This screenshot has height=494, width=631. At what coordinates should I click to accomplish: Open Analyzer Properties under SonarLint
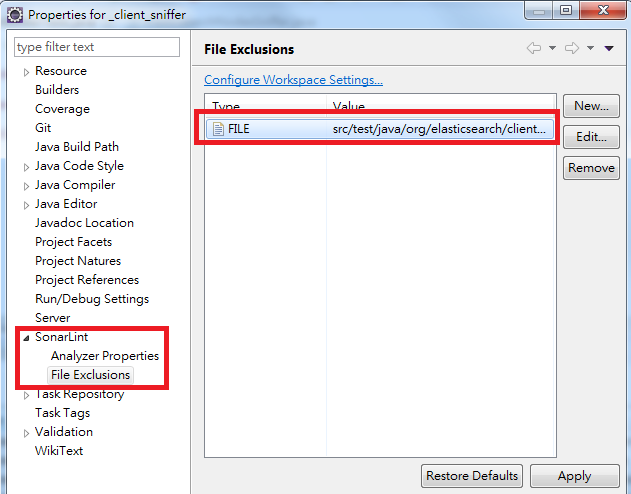[x=105, y=356]
